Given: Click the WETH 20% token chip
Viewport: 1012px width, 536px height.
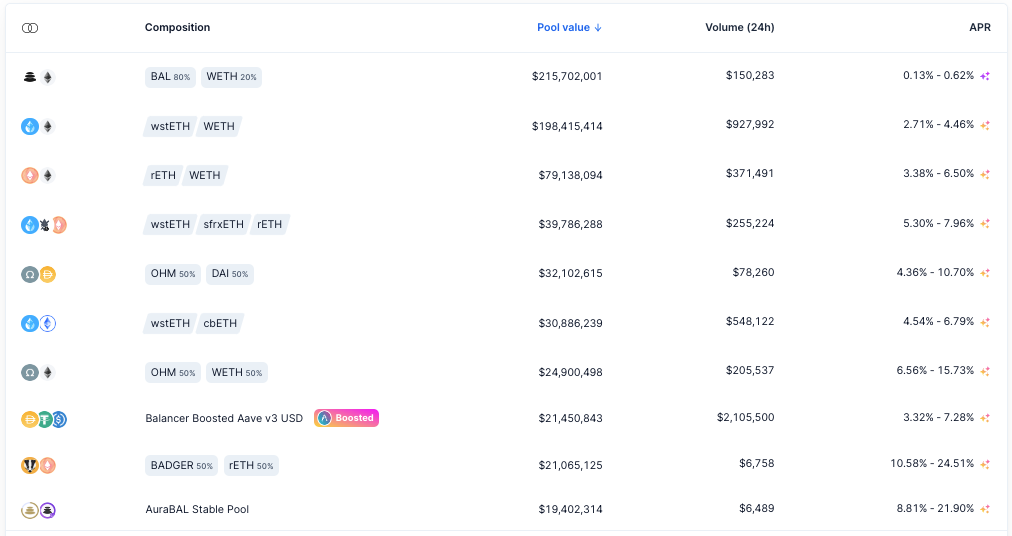Looking at the screenshot, I should point(231,77).
